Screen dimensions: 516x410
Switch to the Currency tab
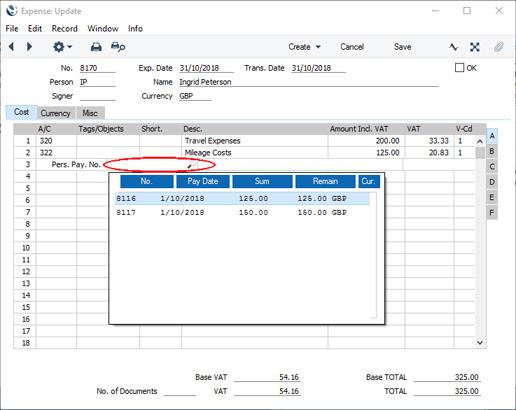tap(55, 113)
